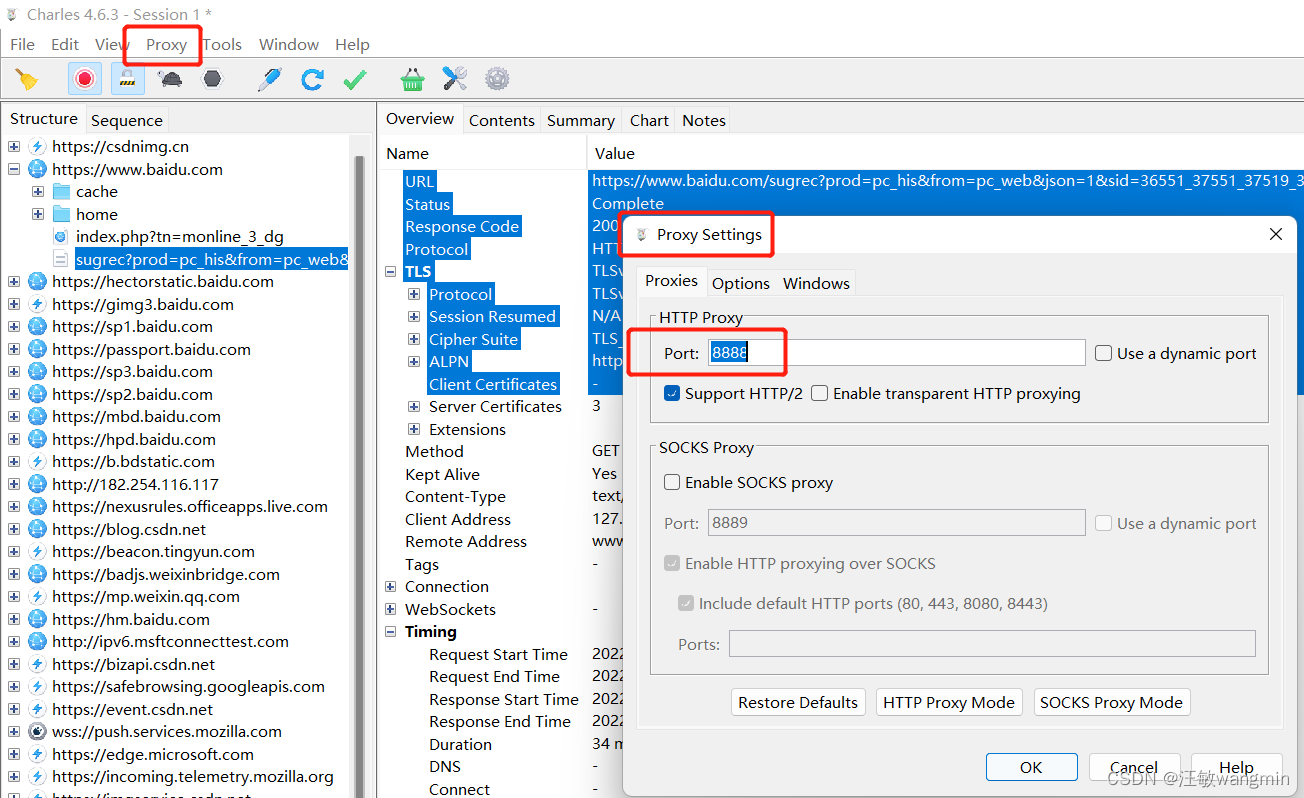Click the globe icon beside https://blog.csdn.net

[38, 529]
